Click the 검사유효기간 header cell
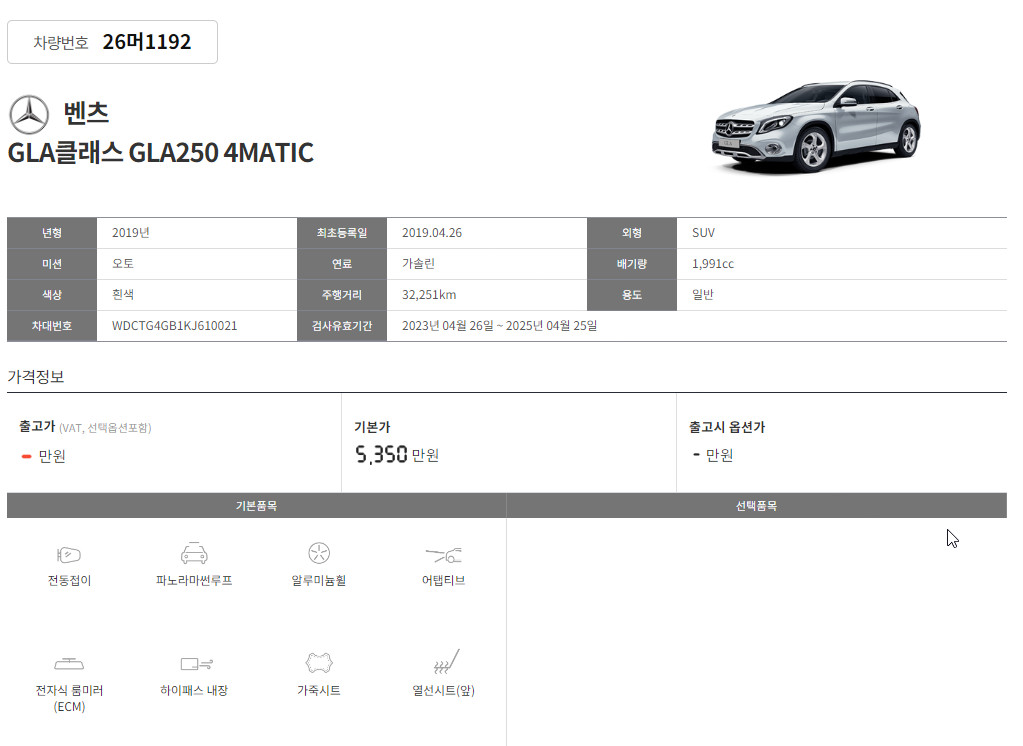 point(342,326)
